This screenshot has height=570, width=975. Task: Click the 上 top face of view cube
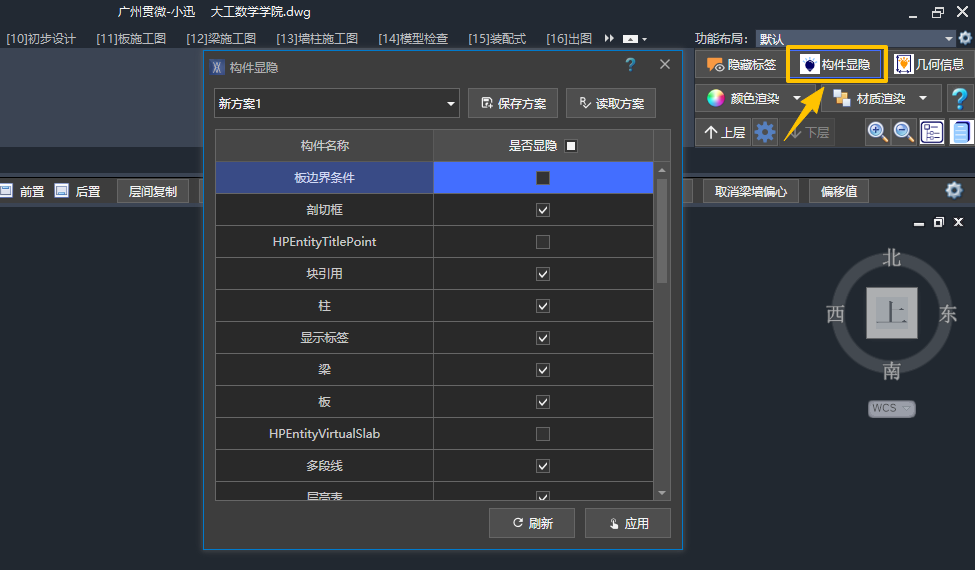click(892, 313)
